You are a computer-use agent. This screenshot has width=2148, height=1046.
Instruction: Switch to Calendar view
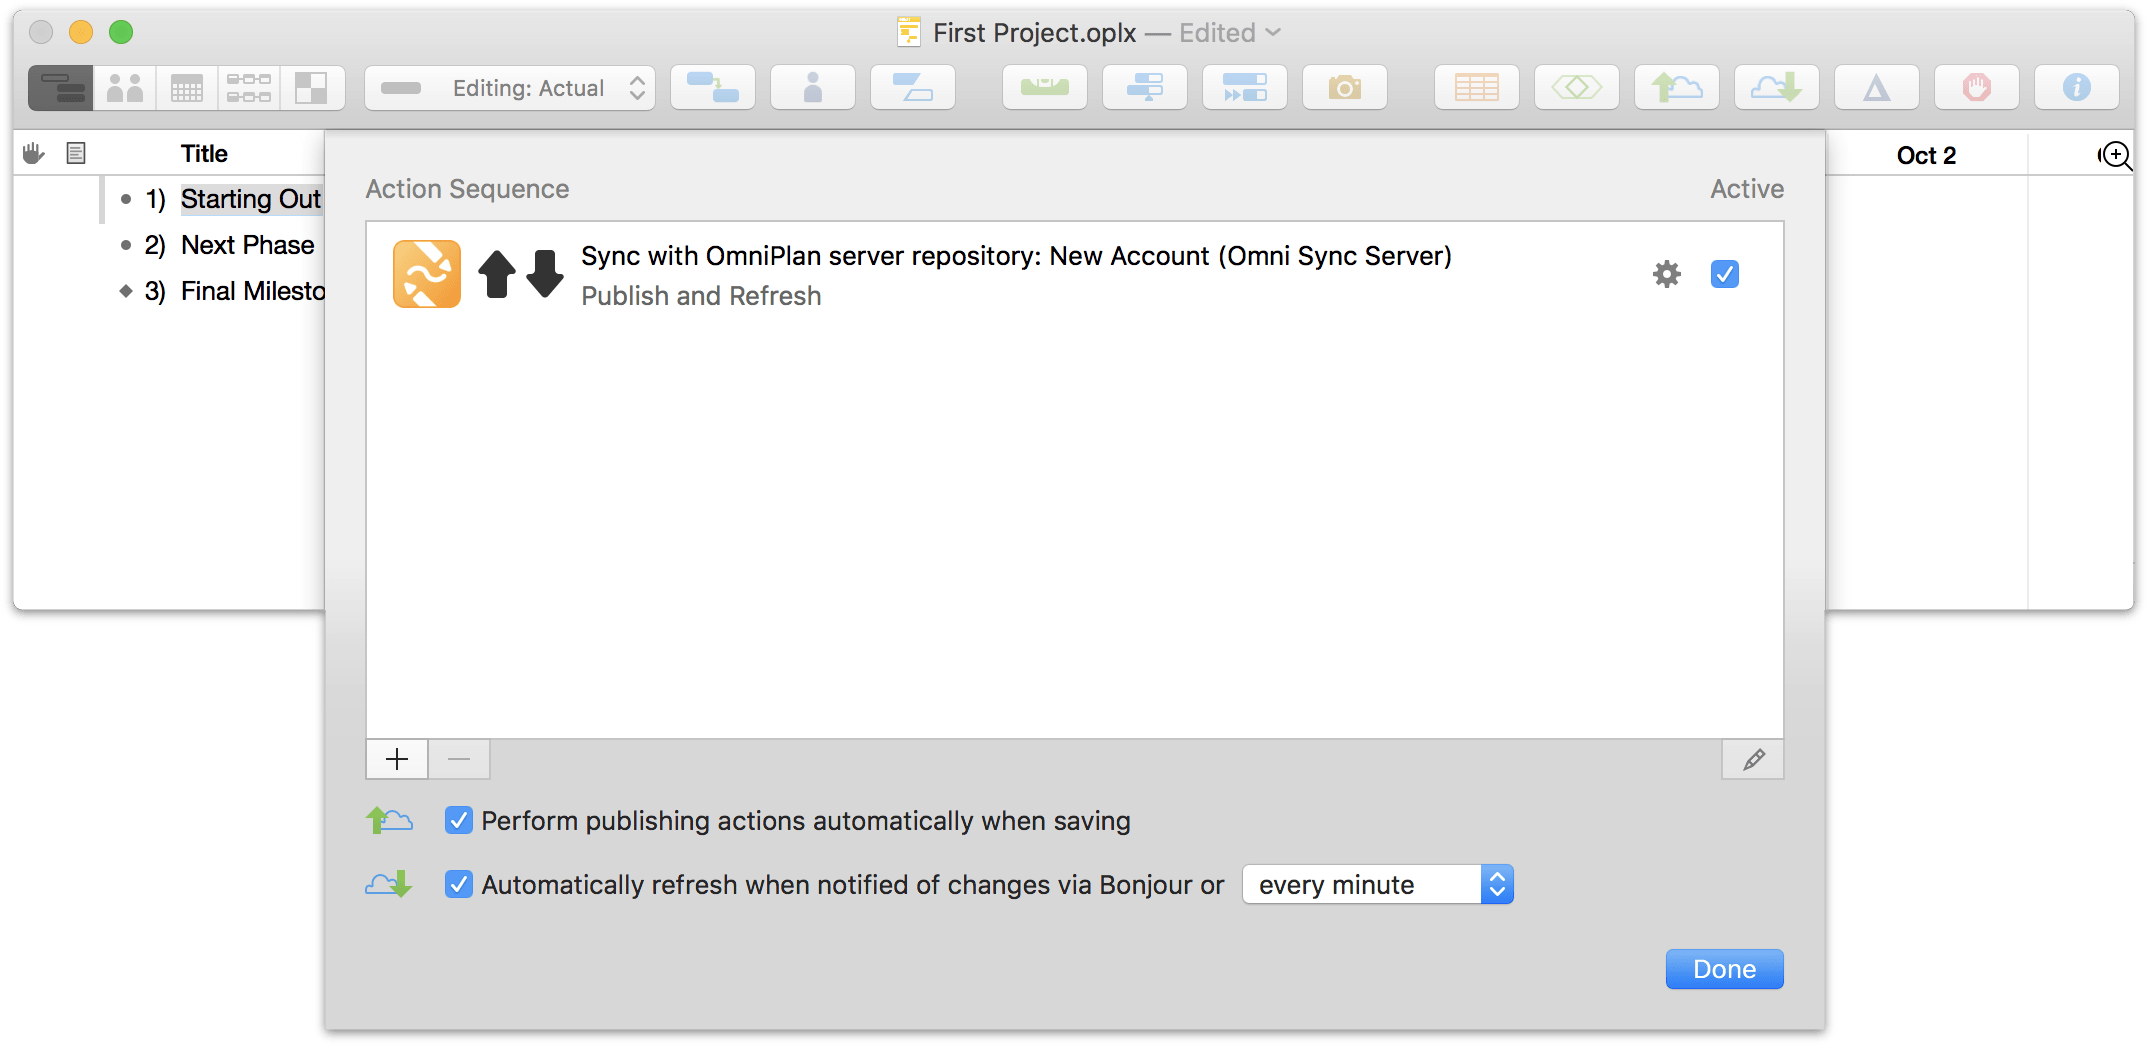pos(187,88)
